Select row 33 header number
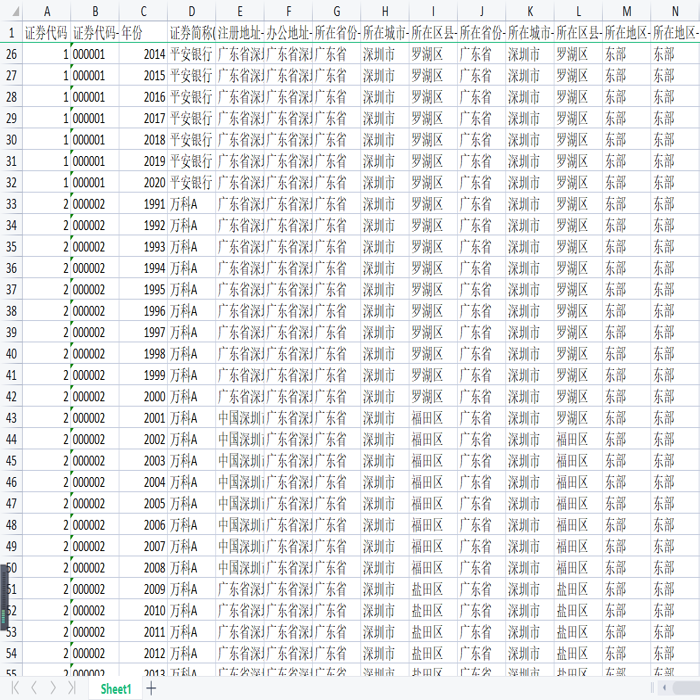Image resolution: width=700 pixels, height=700 pixels. coord(11,204)
